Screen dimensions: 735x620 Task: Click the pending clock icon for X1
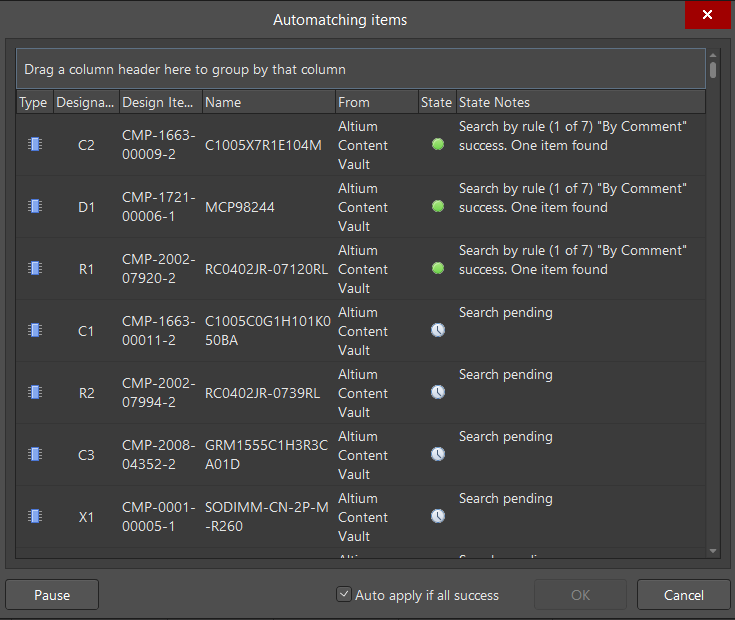pos(438,516)
